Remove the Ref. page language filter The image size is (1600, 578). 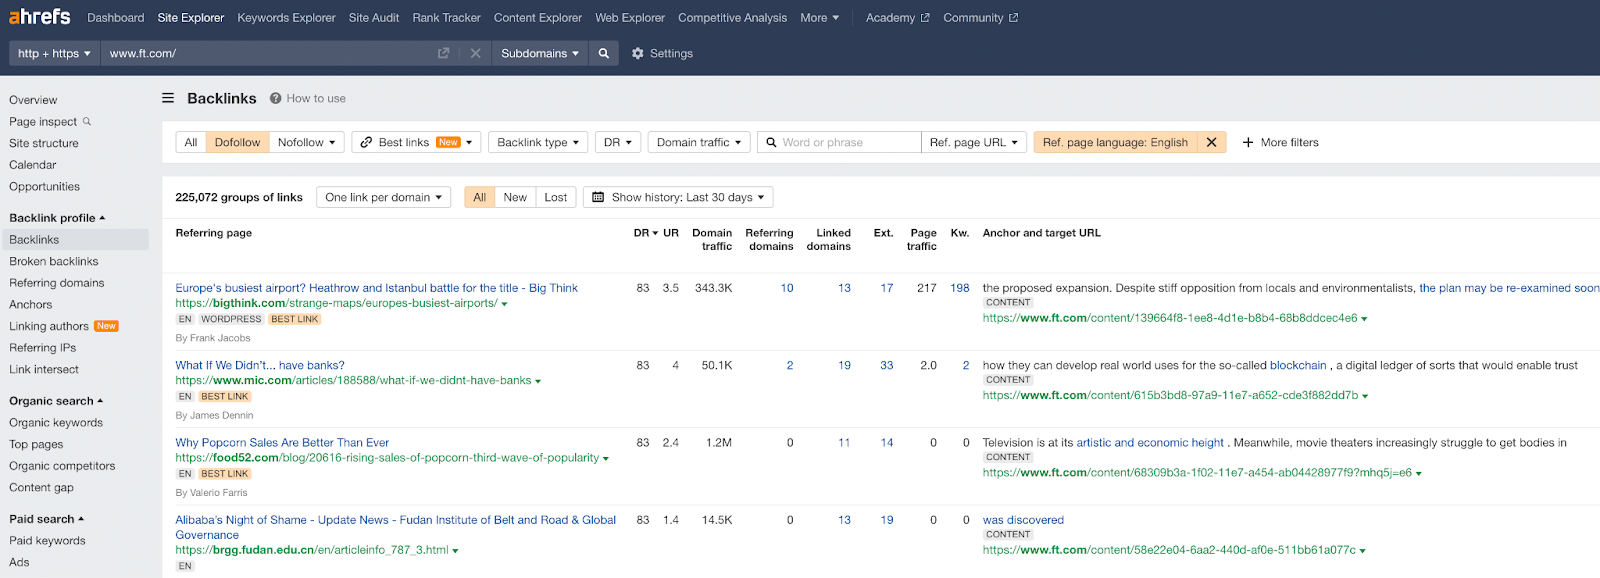pyautogui.click(x=1212, y=142)
